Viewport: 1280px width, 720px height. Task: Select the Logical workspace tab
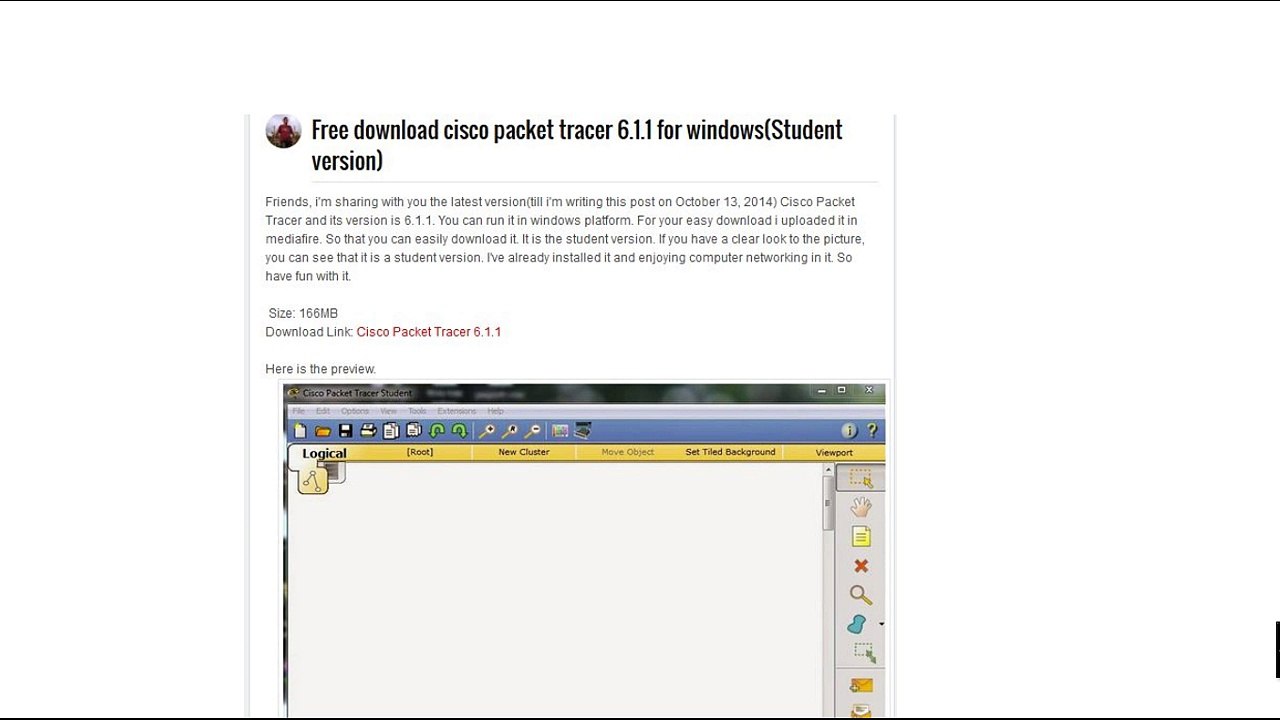pos(324,453)
